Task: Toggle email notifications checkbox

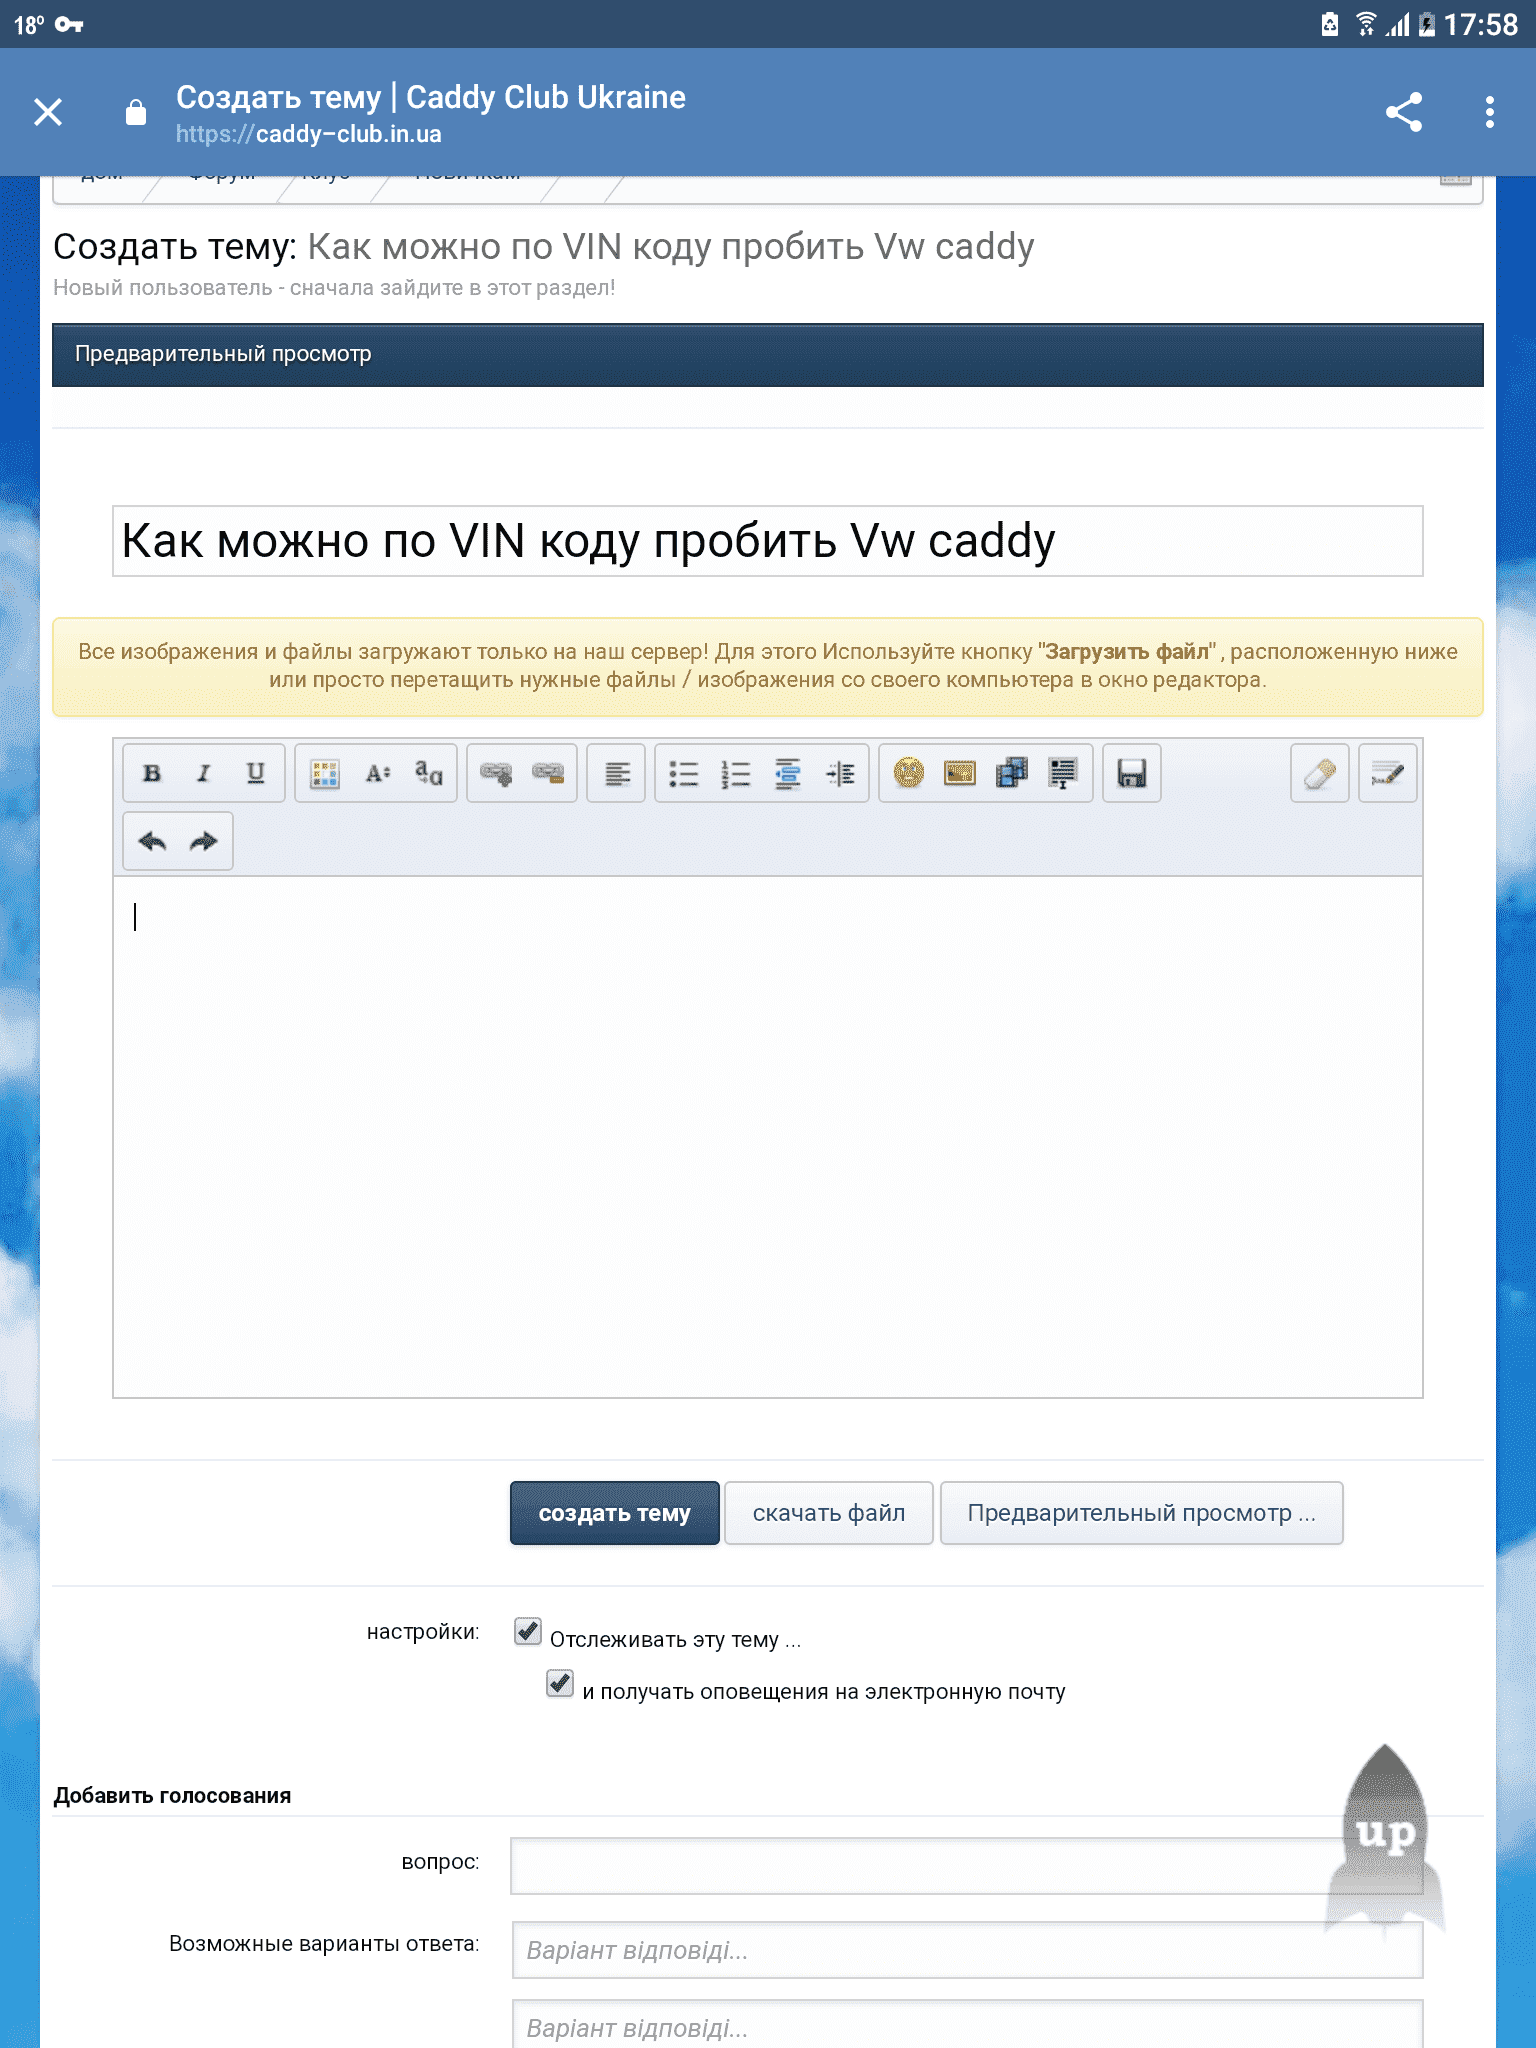Action: tap(560, 1683)
